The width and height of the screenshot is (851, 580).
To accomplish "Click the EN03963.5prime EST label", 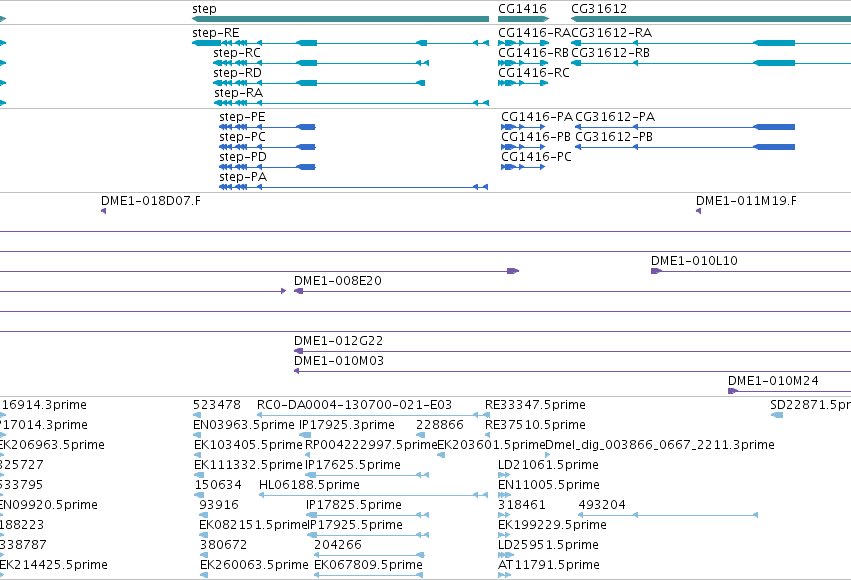I will pyautogui.click(x=244, y=425).
